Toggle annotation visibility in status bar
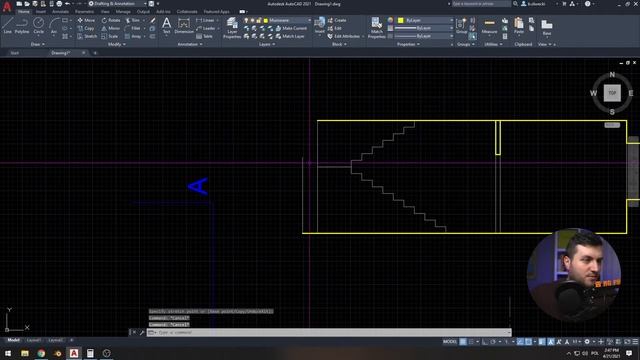 [x=551, y=342]
